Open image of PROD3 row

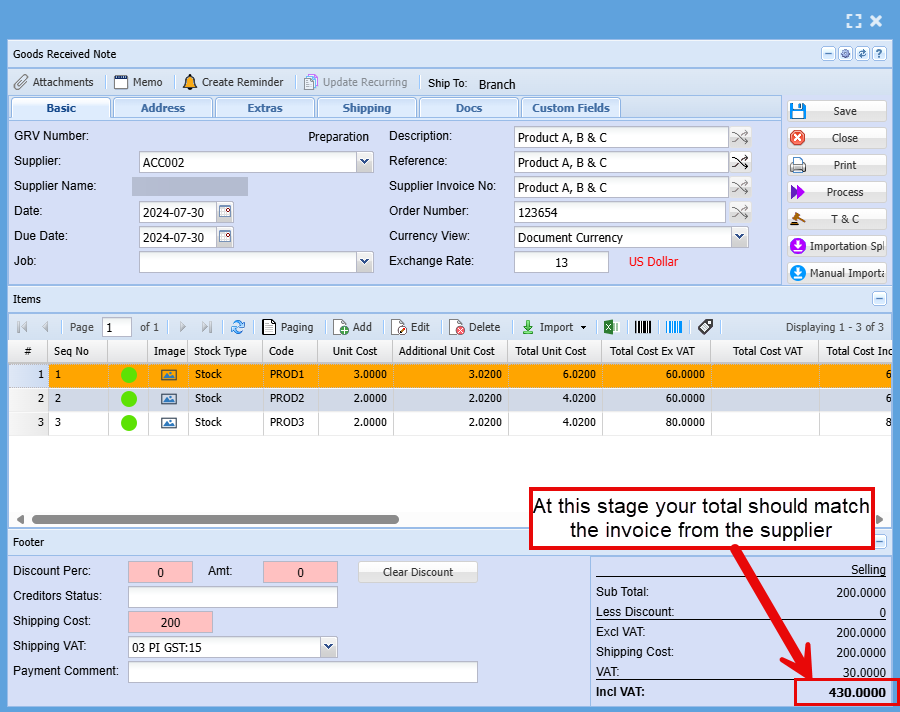[x=169, y=423]
